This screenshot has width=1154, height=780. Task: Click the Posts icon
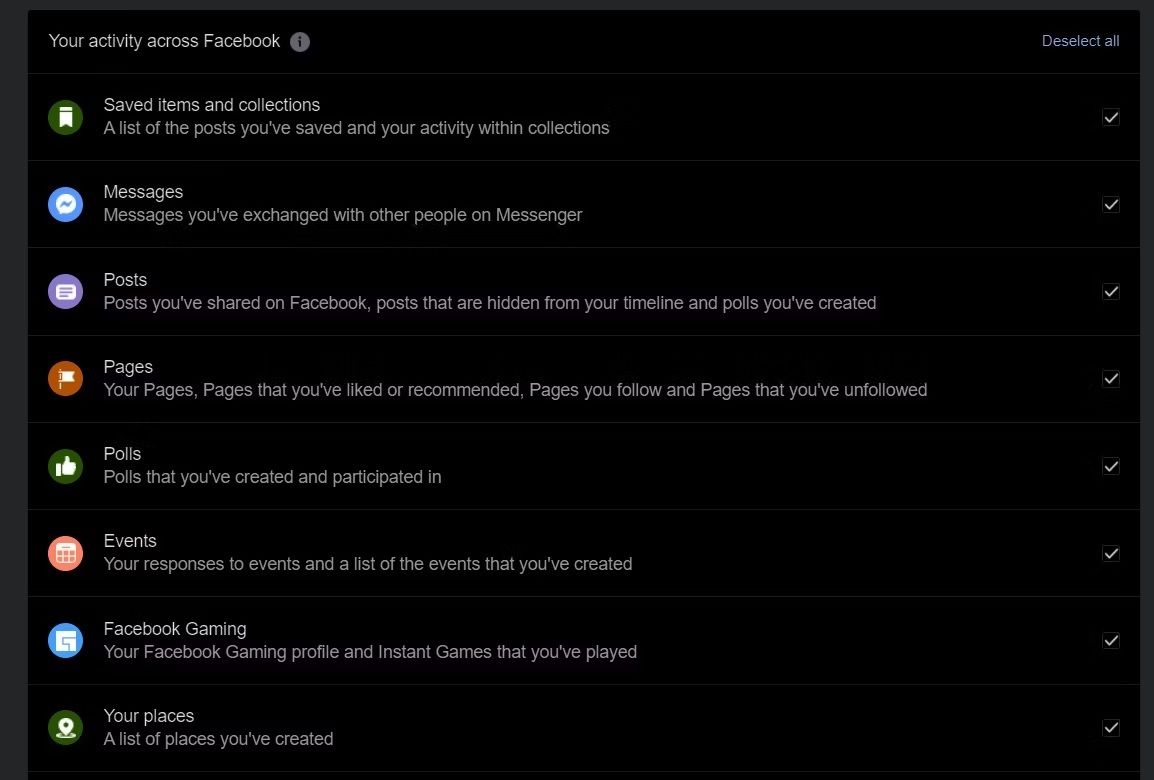(x=65, y=291)
